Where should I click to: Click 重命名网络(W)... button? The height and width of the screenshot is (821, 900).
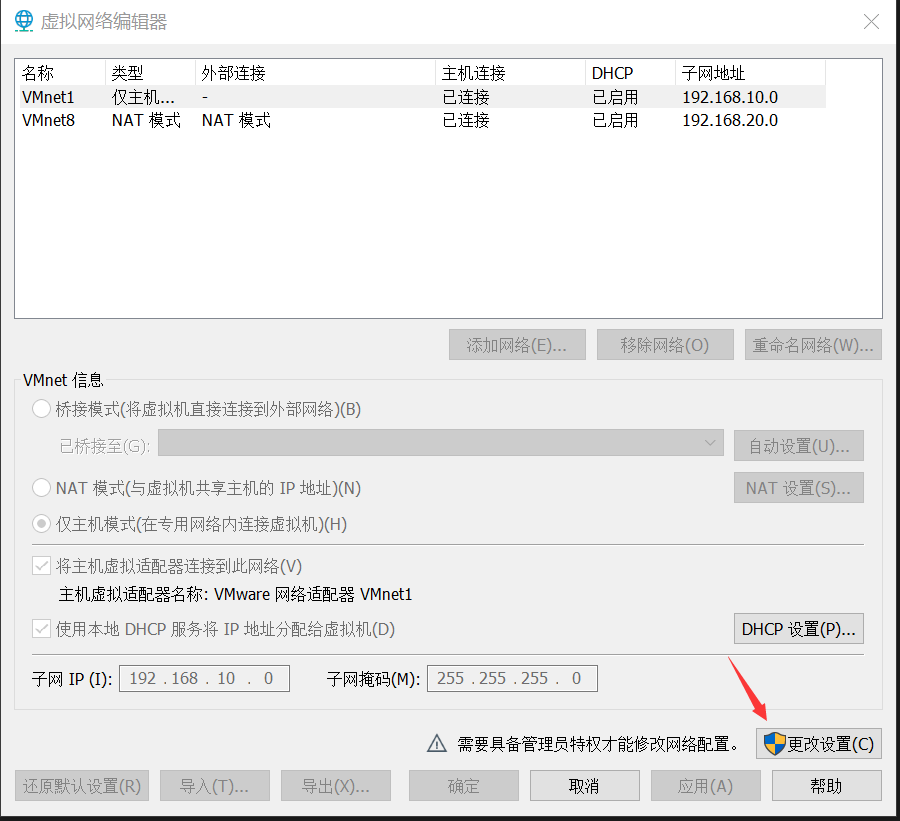pos(813,344)
